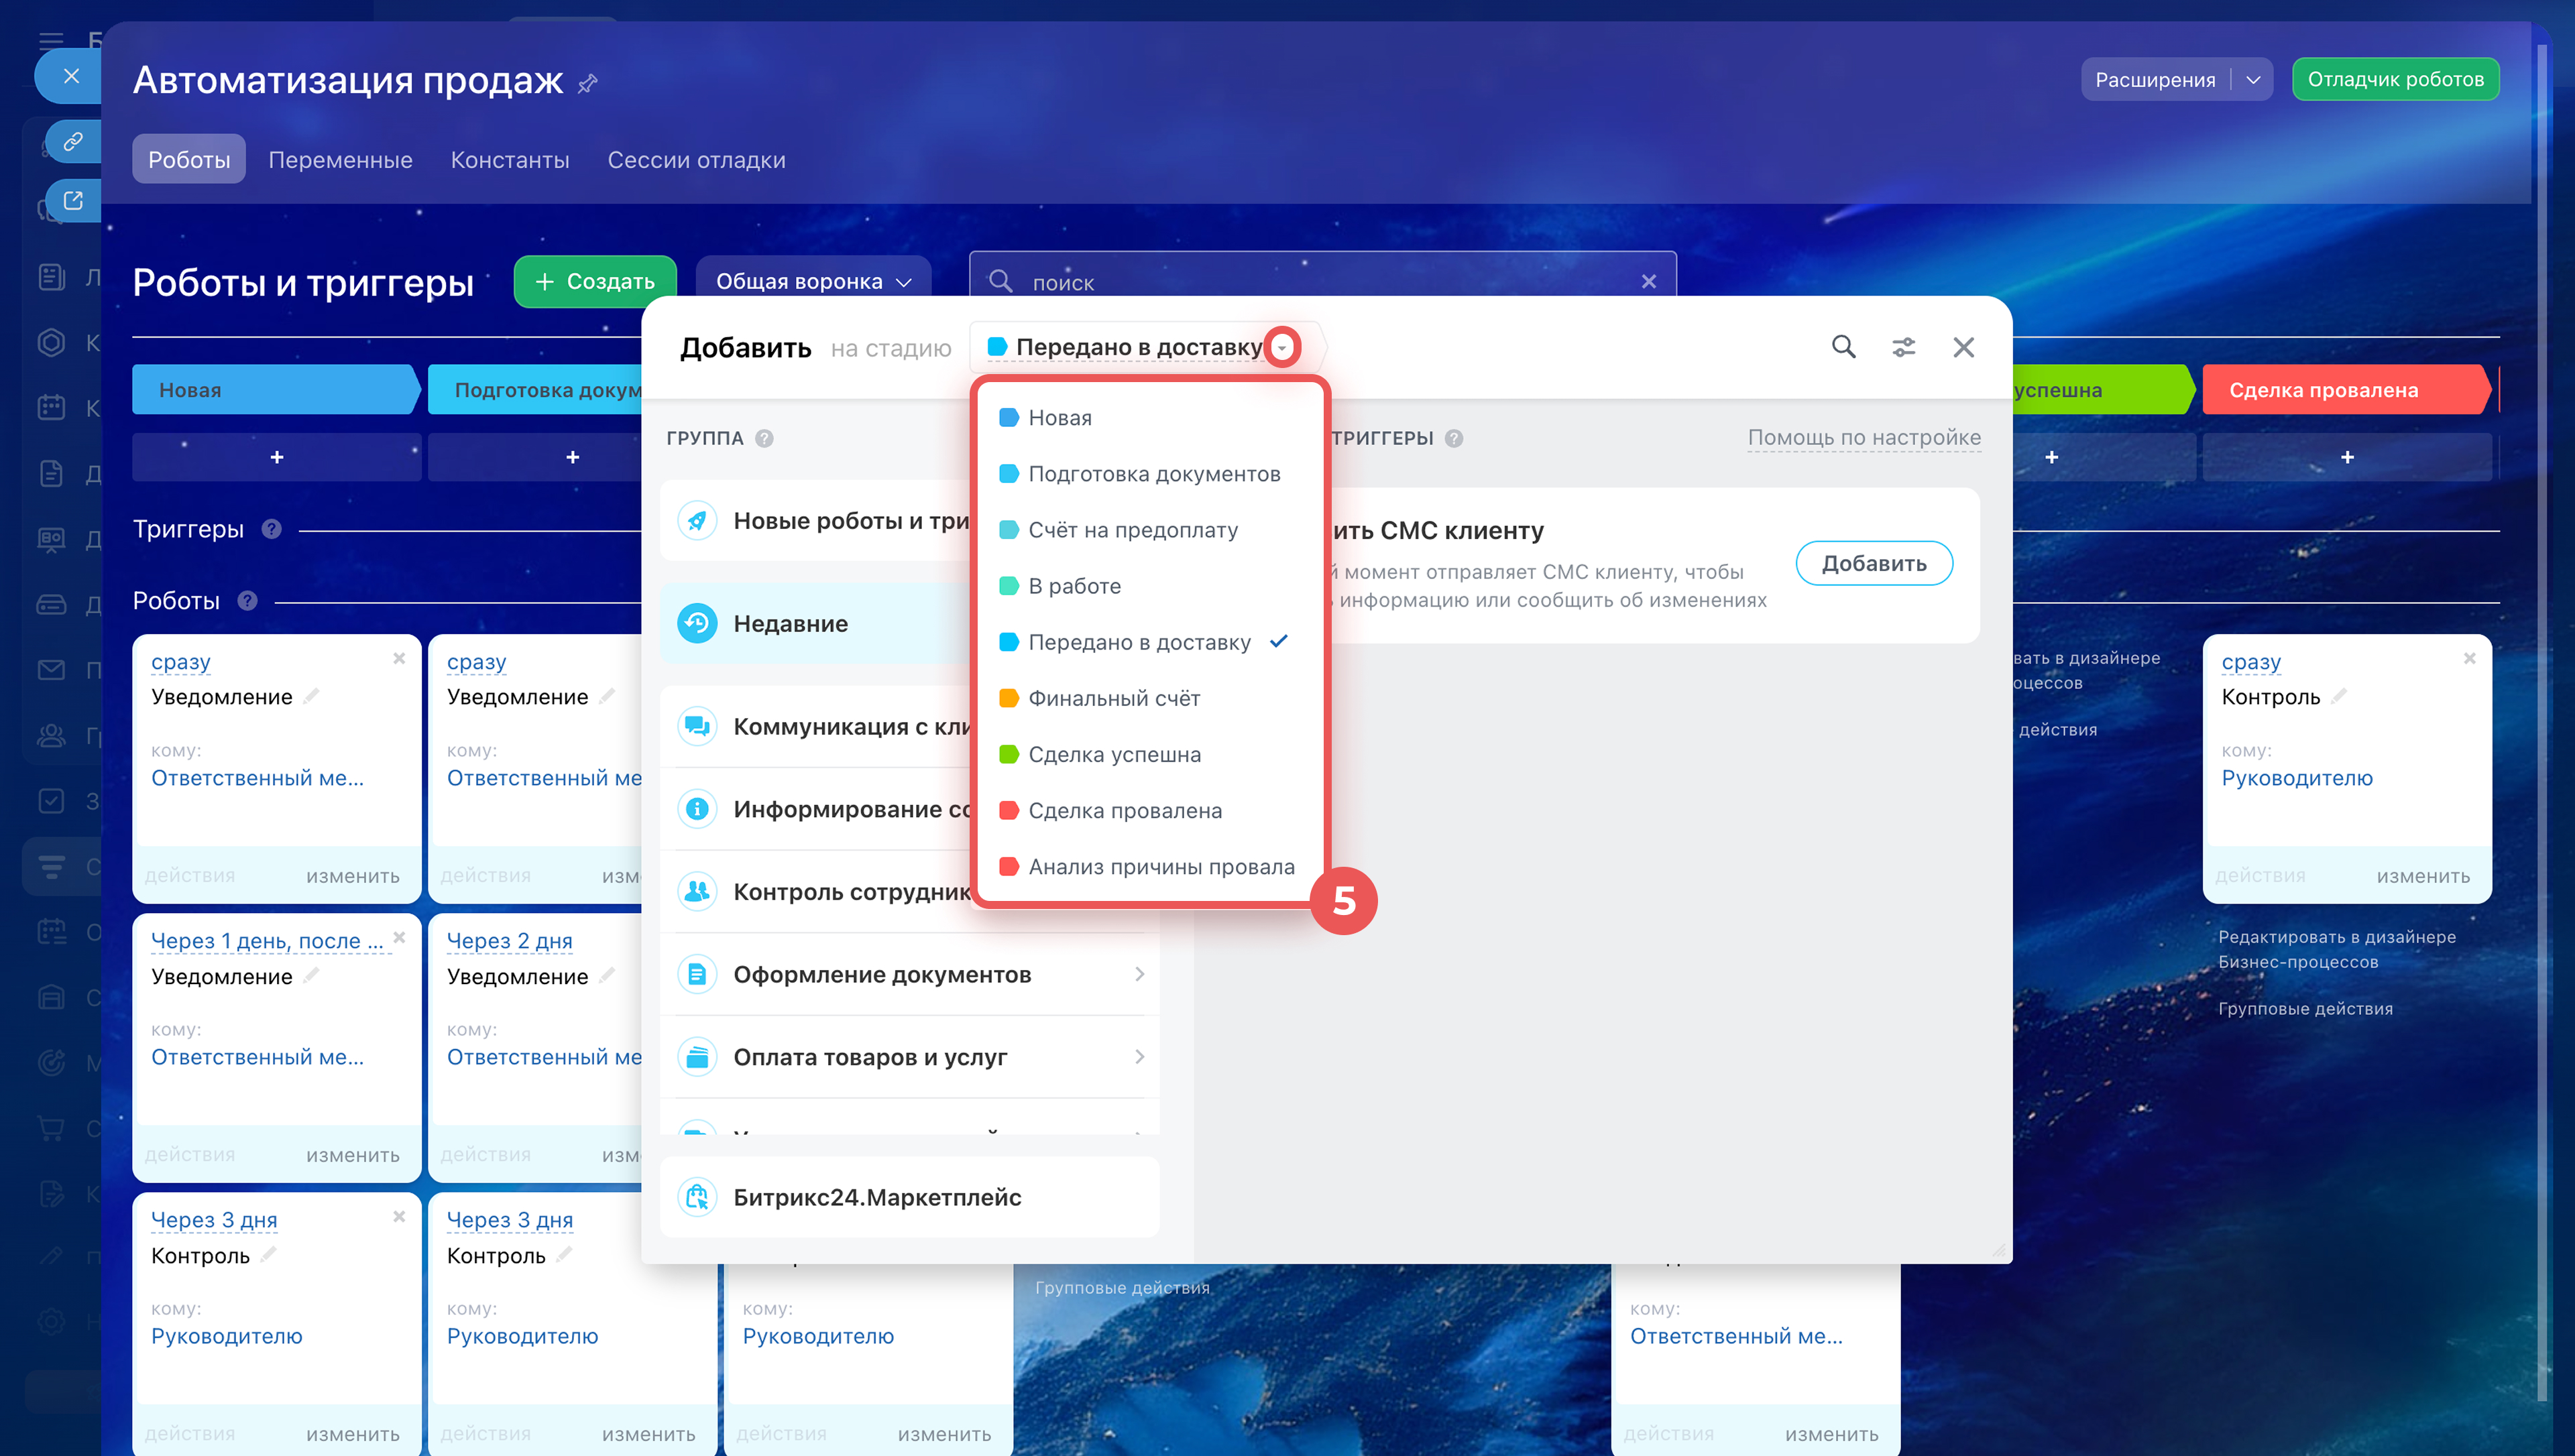Collapse the stage dropdown arrow
2575x1456 pixels.
(x=1282, y=348)
